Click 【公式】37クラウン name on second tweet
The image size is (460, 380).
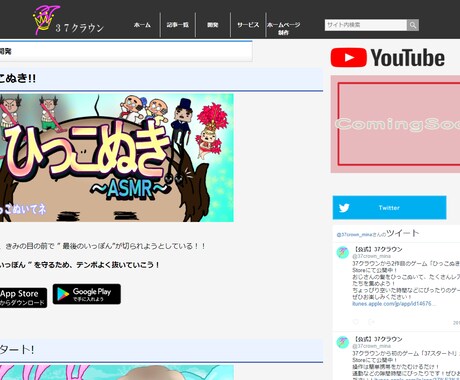(x=377, y=339)
